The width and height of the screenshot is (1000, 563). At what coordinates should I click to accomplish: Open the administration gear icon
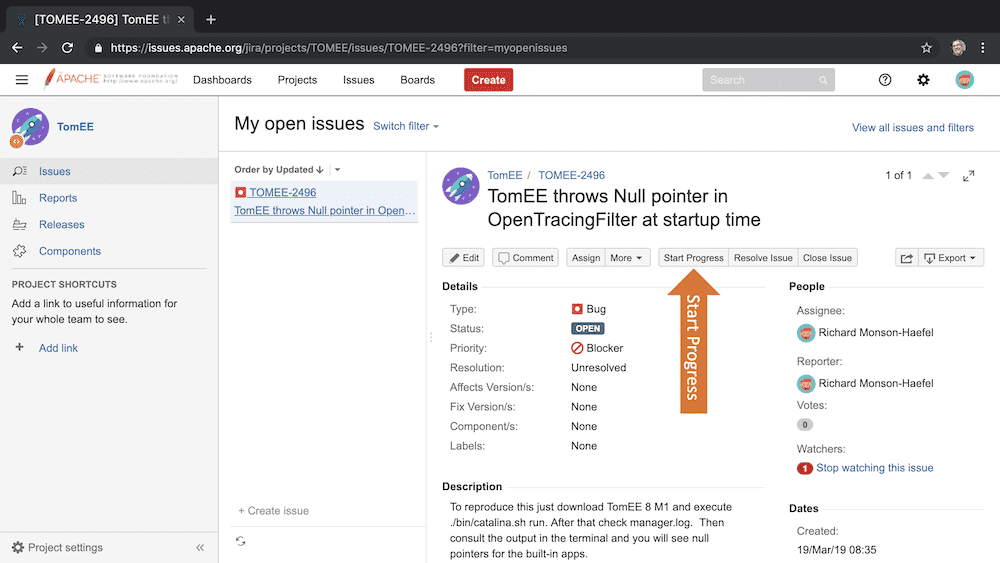(x=923, y=80)
